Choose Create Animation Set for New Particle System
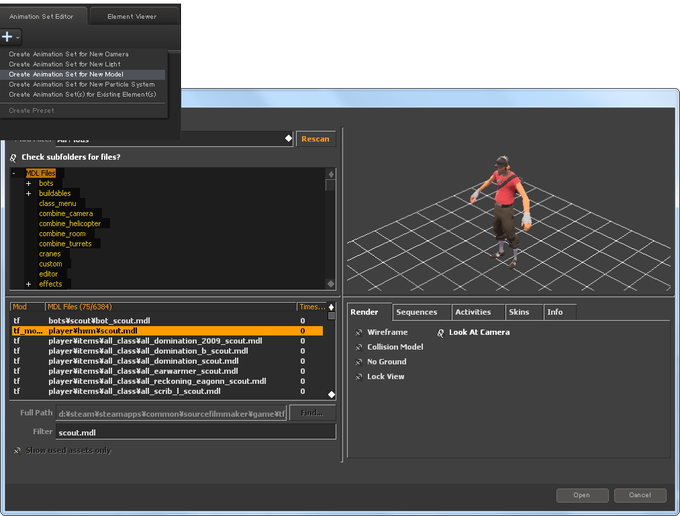The height and width of the screenshot is (516, 680). click(82, 84)
